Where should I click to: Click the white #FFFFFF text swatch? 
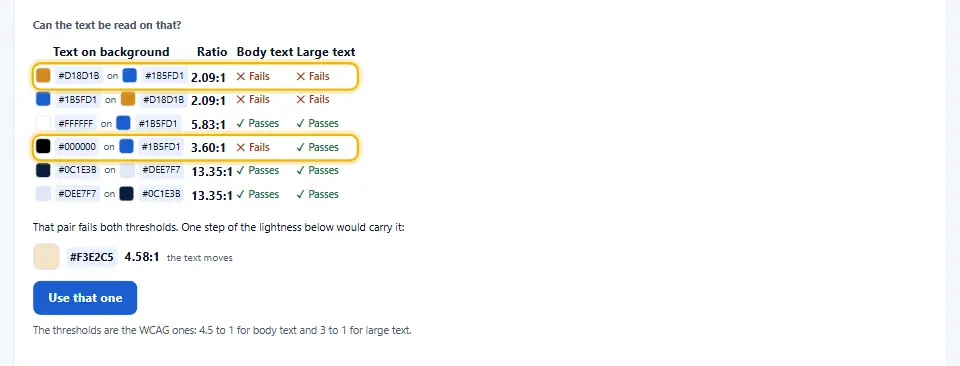[x=43, y=122]
